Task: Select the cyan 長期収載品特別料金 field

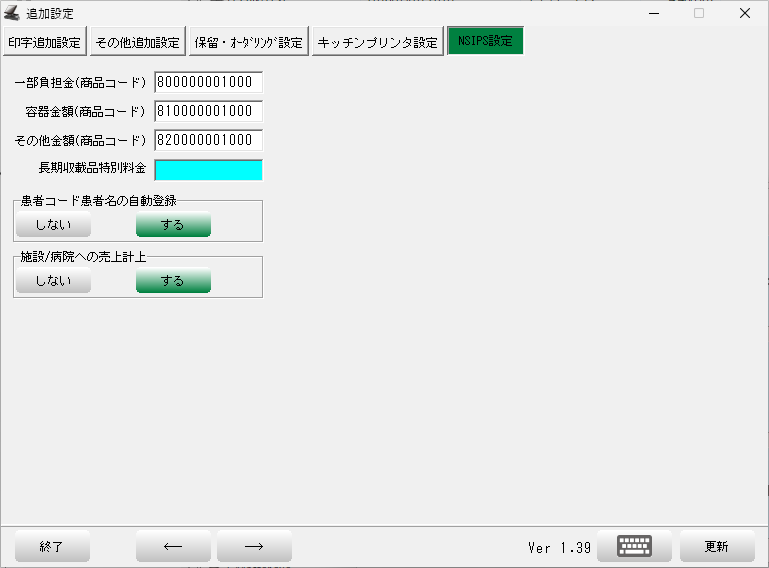Action: [x=208, y=169]
